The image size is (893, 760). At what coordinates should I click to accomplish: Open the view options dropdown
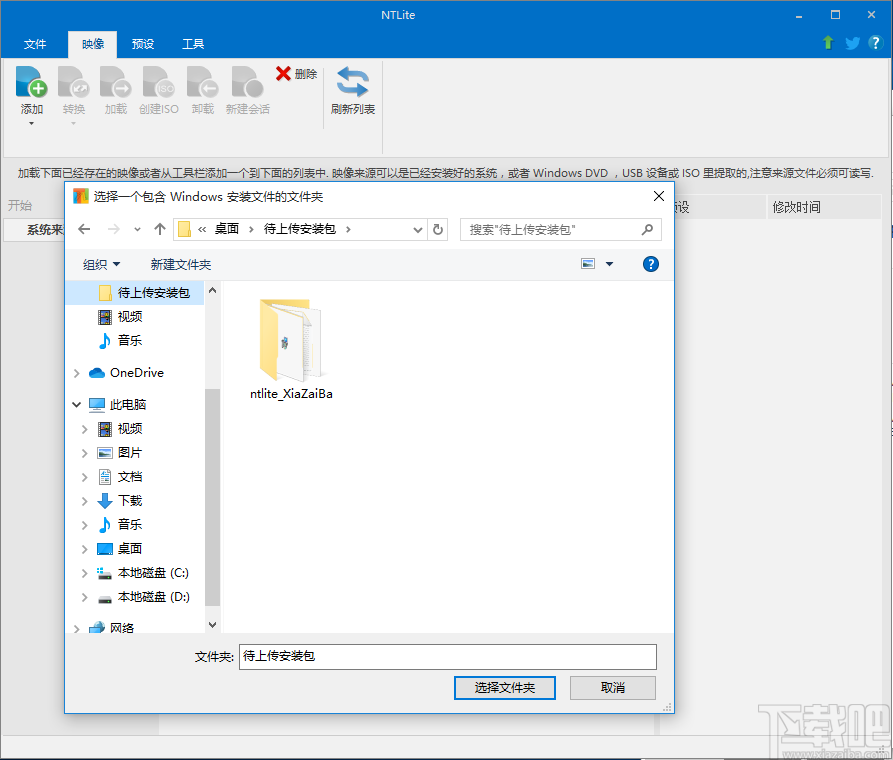tap(610, 263)
